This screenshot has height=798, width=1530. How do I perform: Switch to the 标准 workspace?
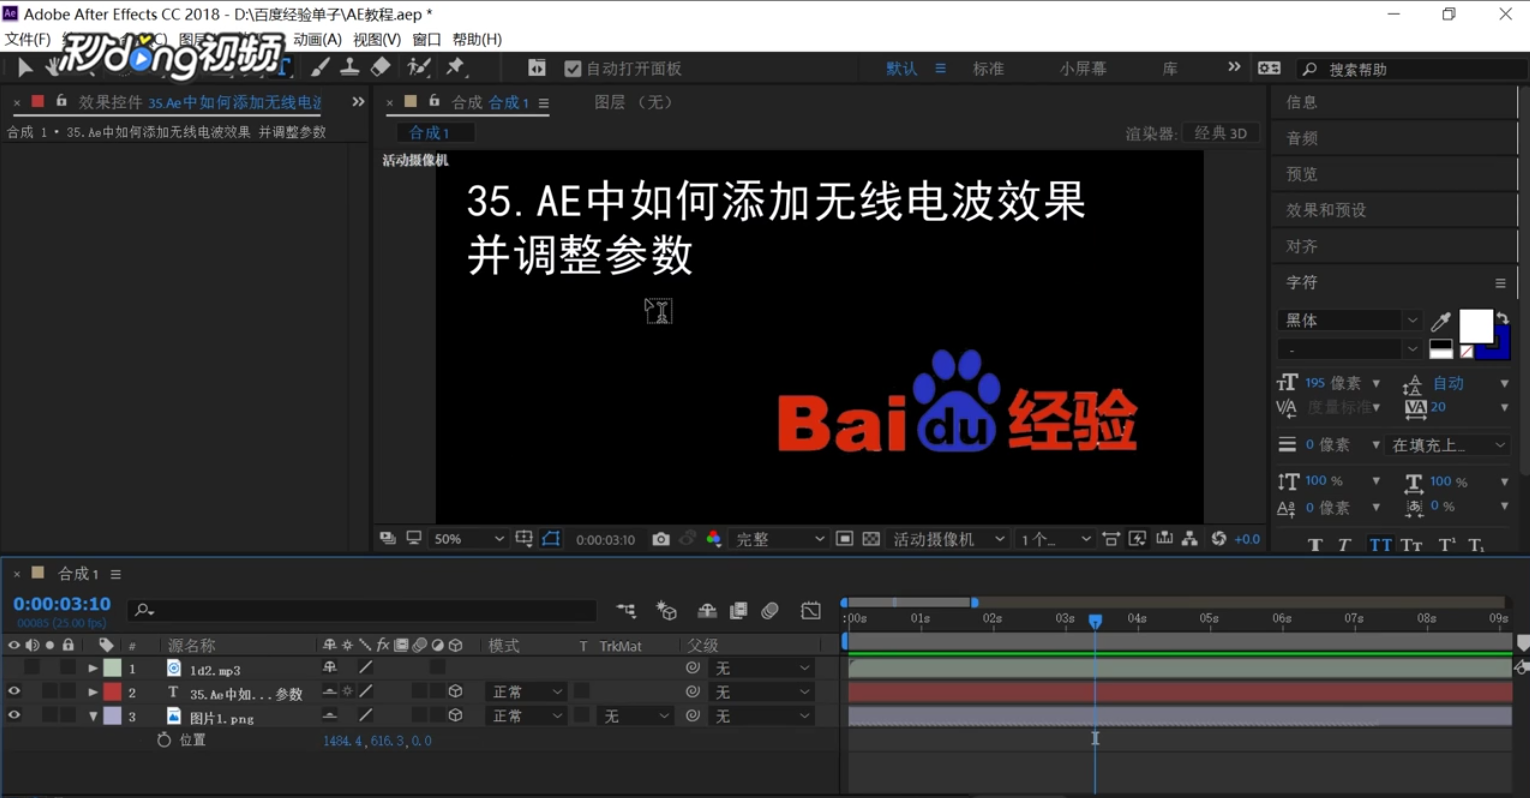(x=988, y=68)
